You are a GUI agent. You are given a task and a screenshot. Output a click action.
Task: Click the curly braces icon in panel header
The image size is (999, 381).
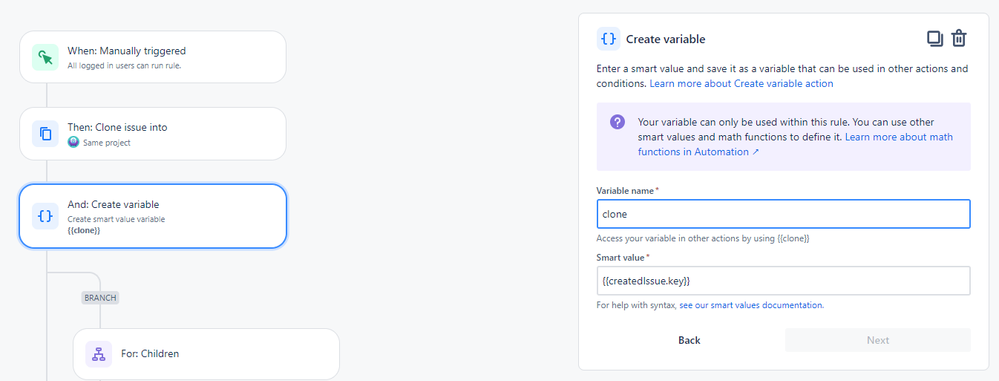click(608, 39)
